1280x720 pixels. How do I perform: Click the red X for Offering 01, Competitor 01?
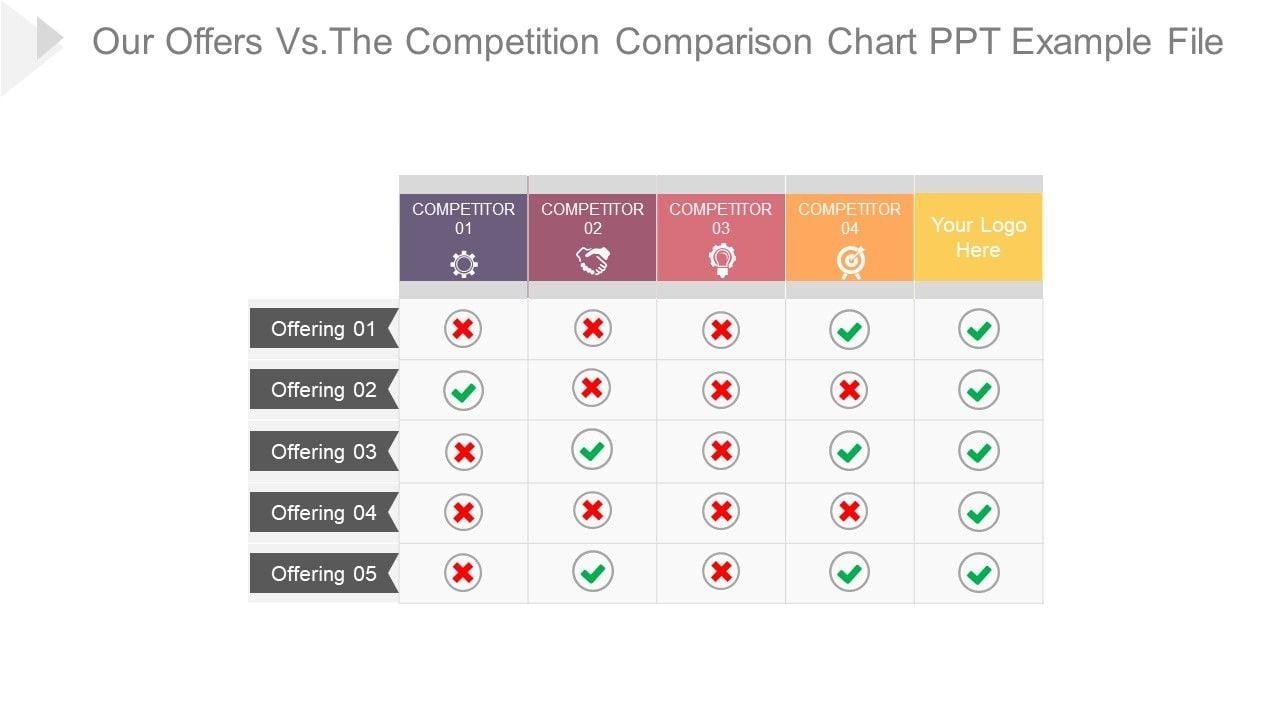(463, 329)
